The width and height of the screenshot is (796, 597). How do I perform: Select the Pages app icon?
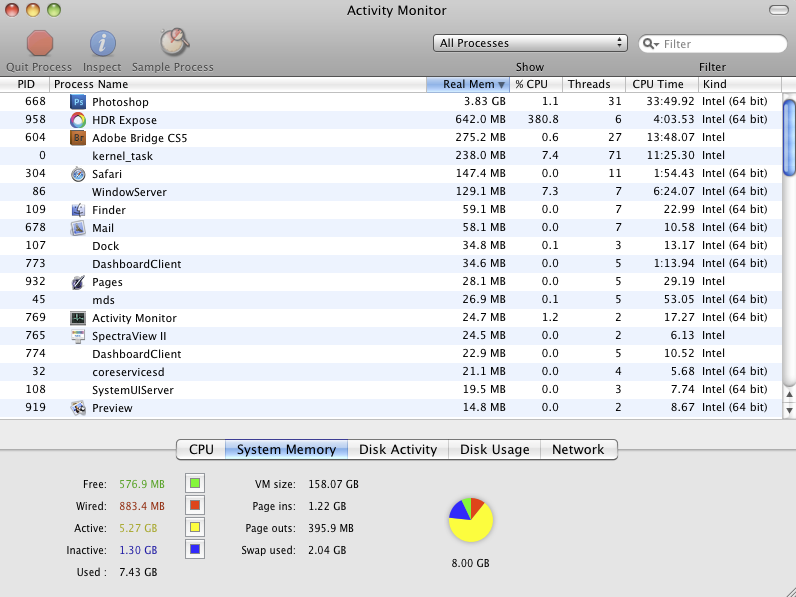coord(78,282)
